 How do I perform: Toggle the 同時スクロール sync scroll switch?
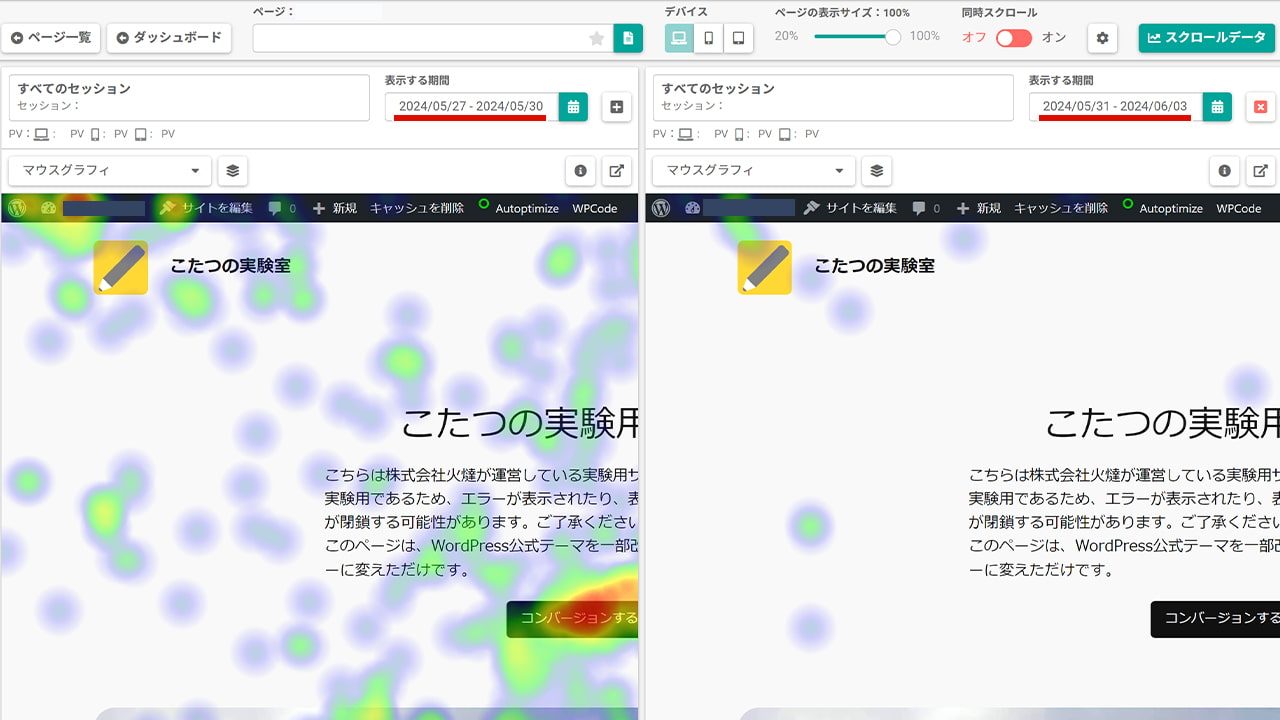pos(1013,38)
